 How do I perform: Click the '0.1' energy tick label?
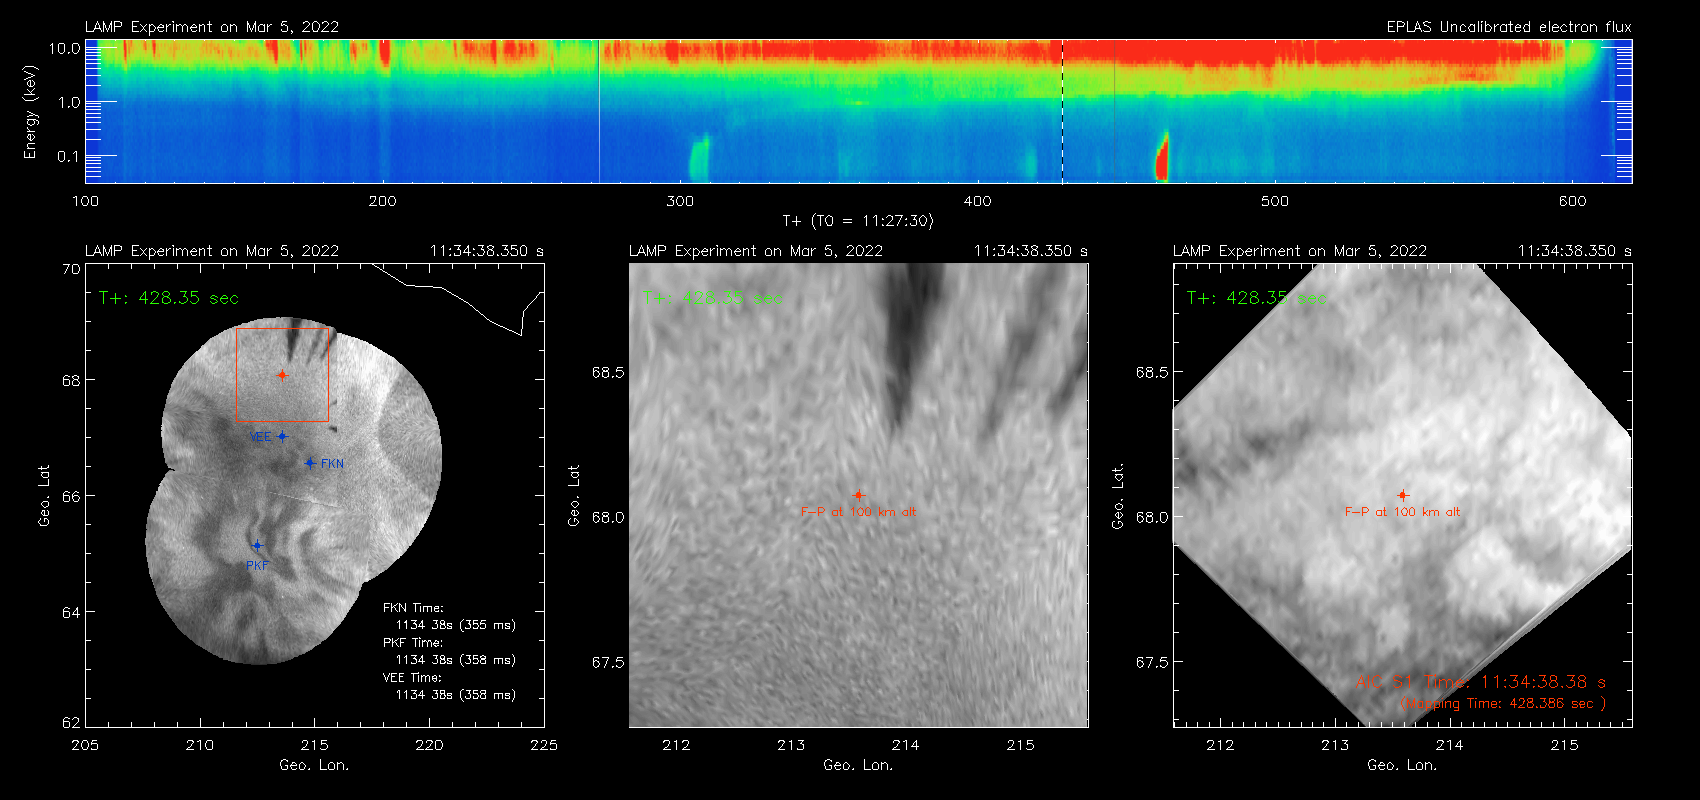click(69, 156)
